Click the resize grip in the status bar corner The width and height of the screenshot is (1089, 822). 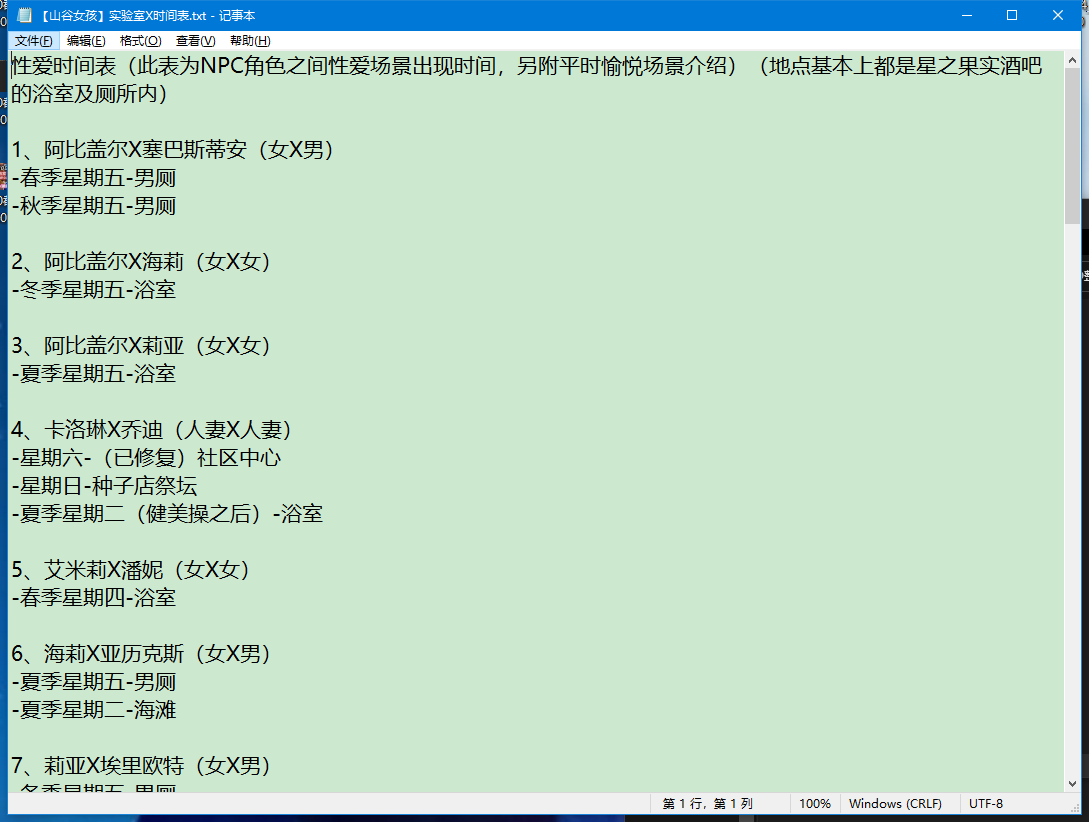point(1076,807)
